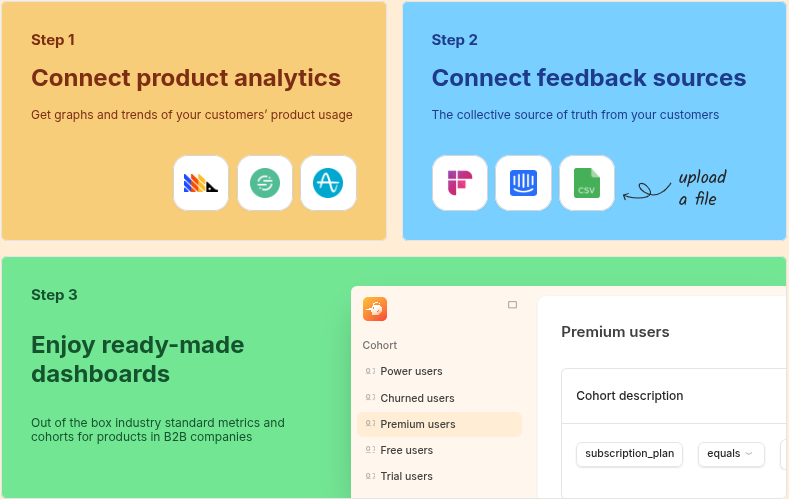
Task: Click the pink feedback source icon
Action: [460, 183]
